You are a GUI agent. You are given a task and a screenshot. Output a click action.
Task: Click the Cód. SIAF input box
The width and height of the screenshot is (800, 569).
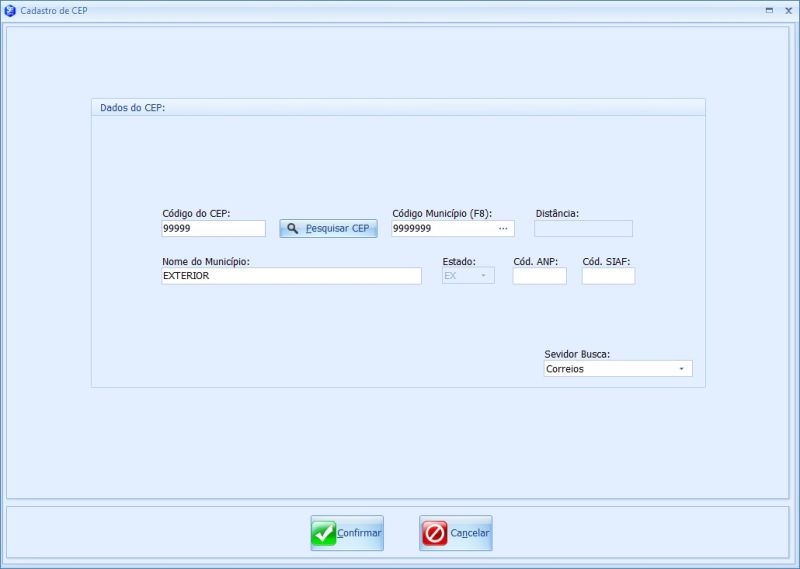coord(608,276)
